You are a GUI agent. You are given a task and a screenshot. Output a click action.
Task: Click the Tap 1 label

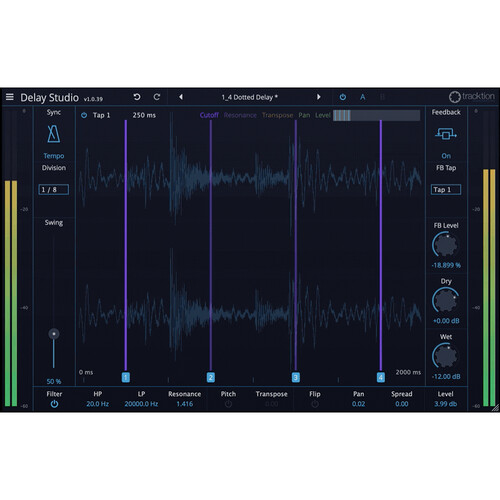[x=101, y=115]
